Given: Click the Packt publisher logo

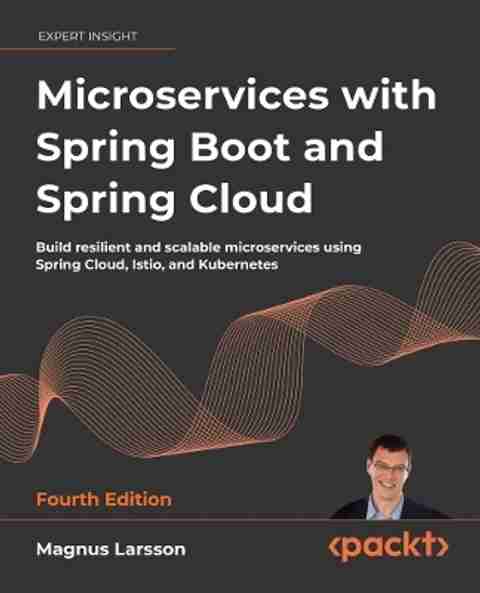Looking at the screenshot, I should (388, 546).
